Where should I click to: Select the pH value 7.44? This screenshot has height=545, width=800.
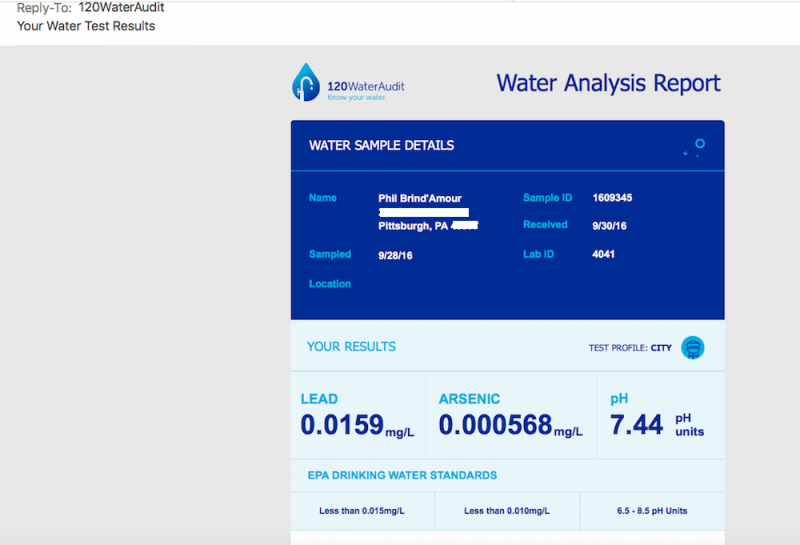click(x=636, y=425)
